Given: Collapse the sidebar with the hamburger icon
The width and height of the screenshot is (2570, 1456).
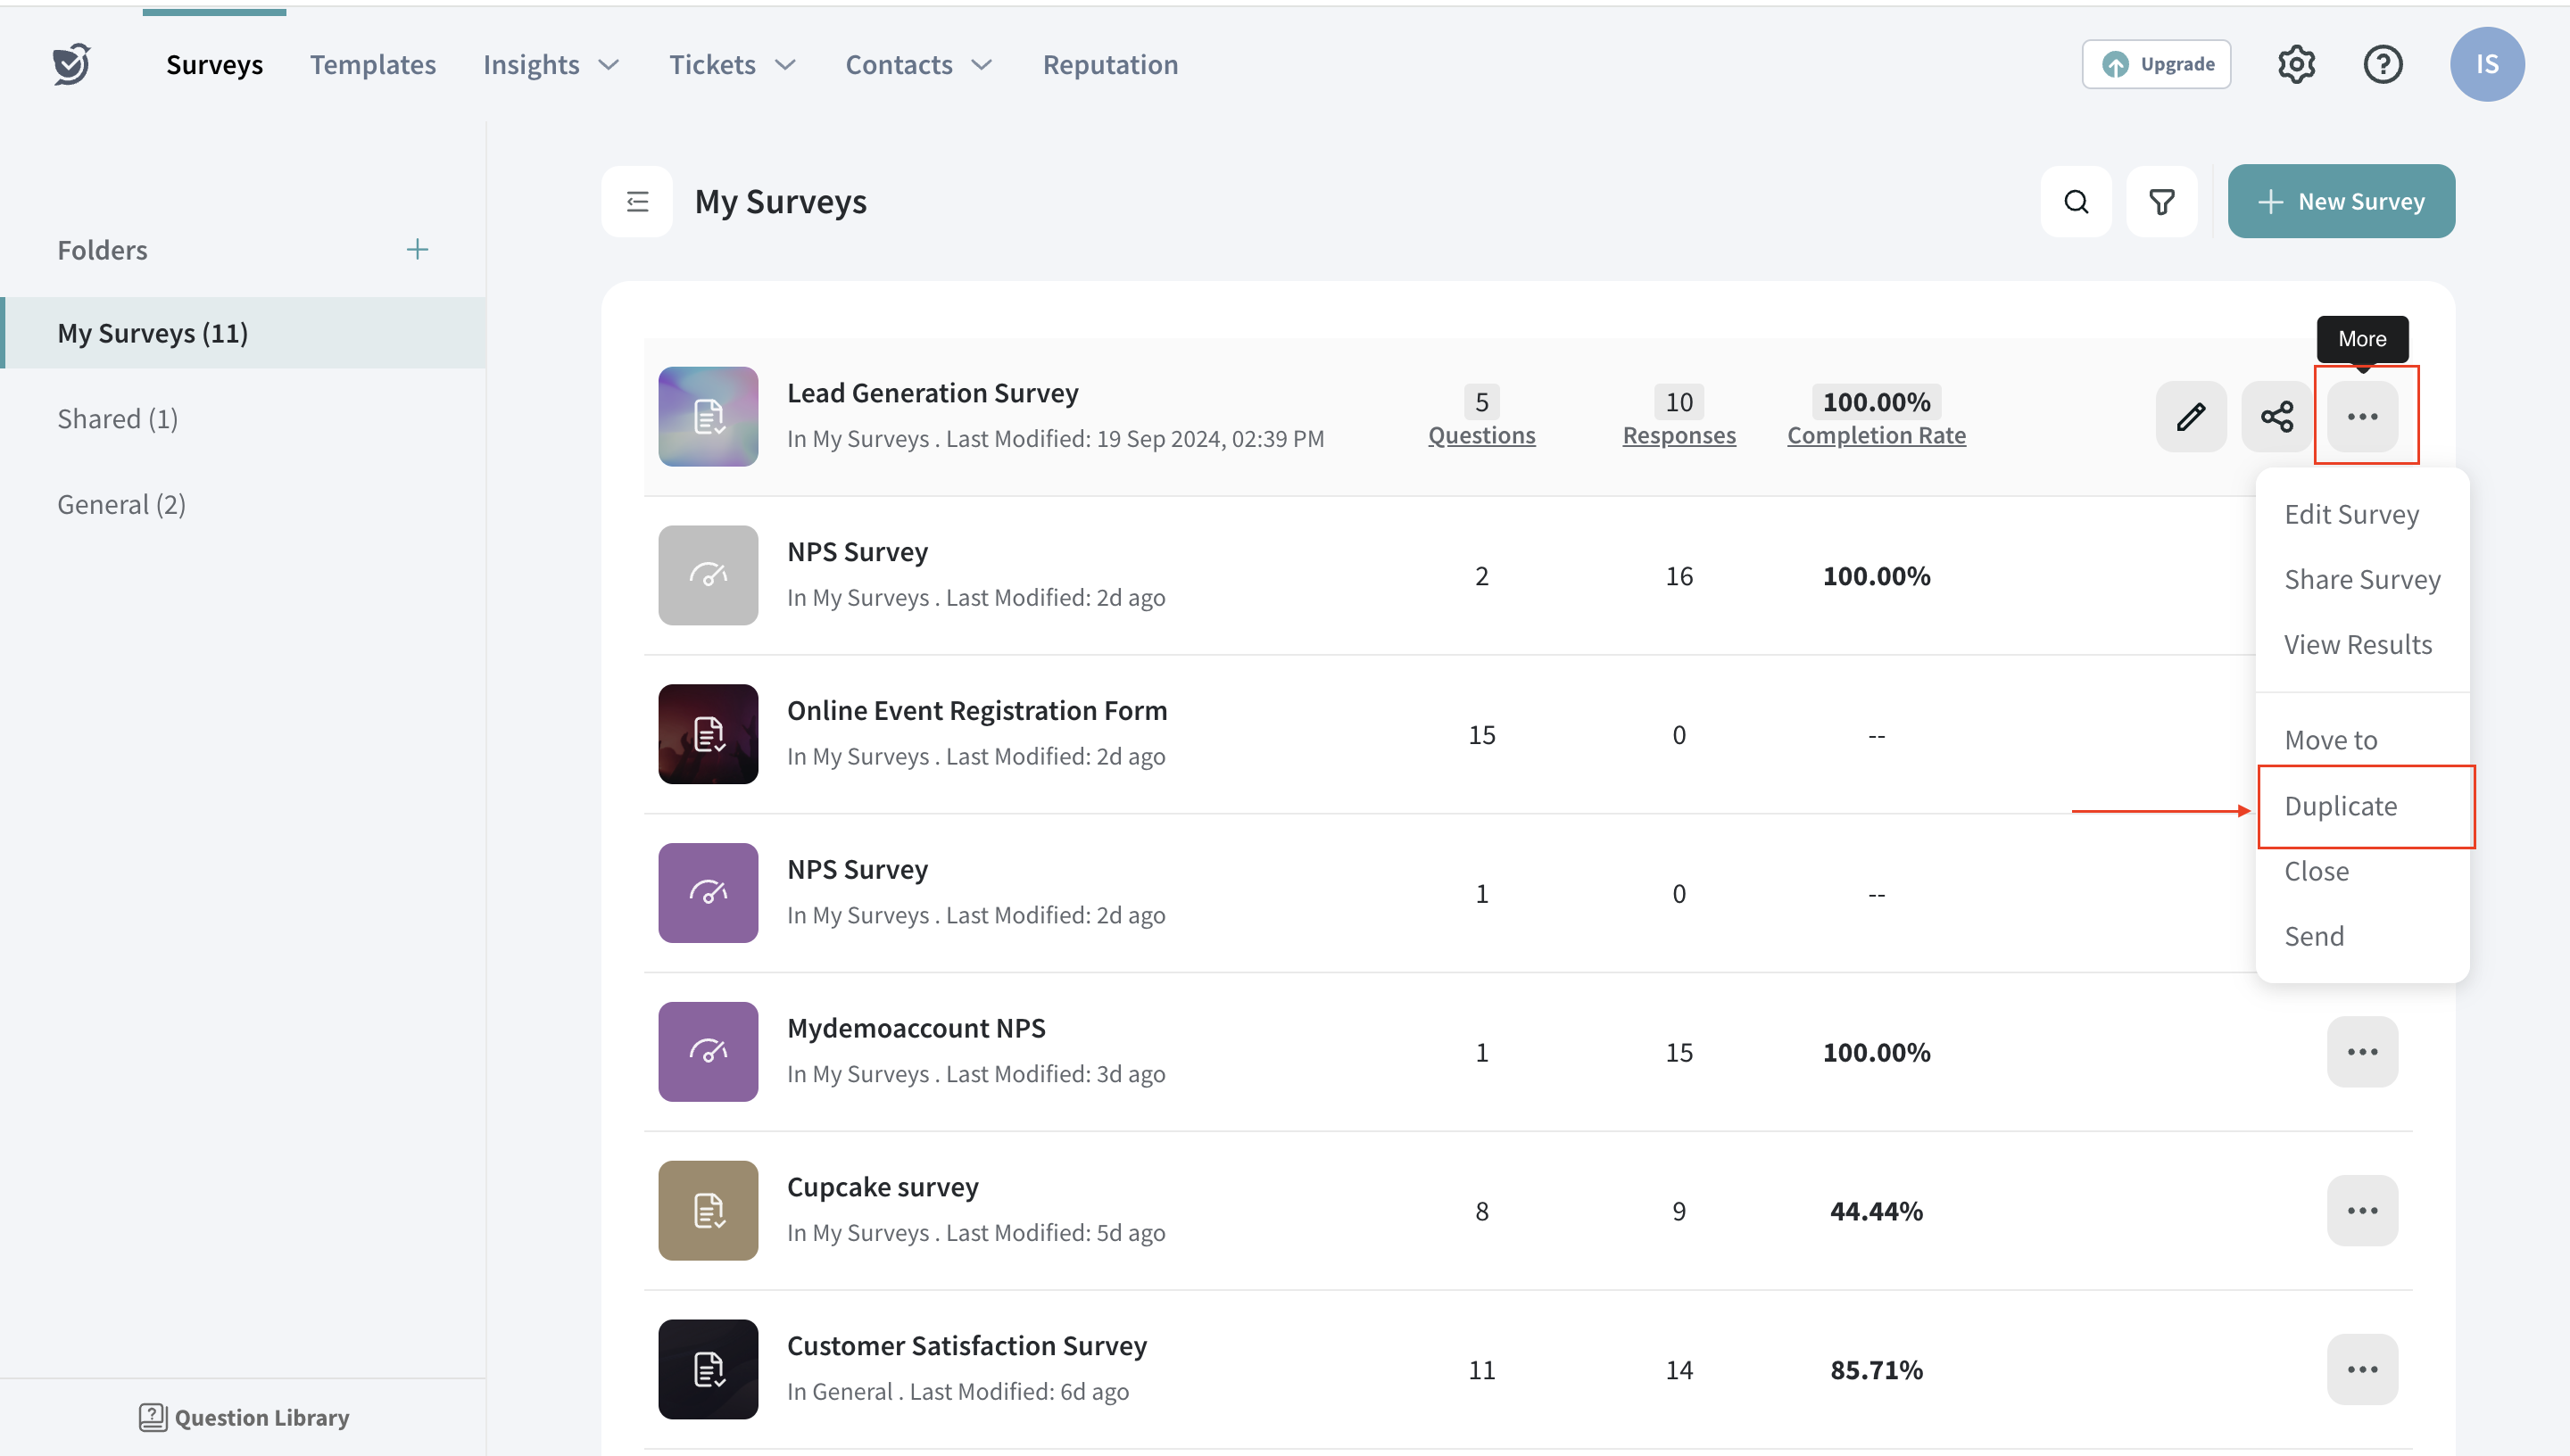Looking at the screenshot, I should click(637, 202).
